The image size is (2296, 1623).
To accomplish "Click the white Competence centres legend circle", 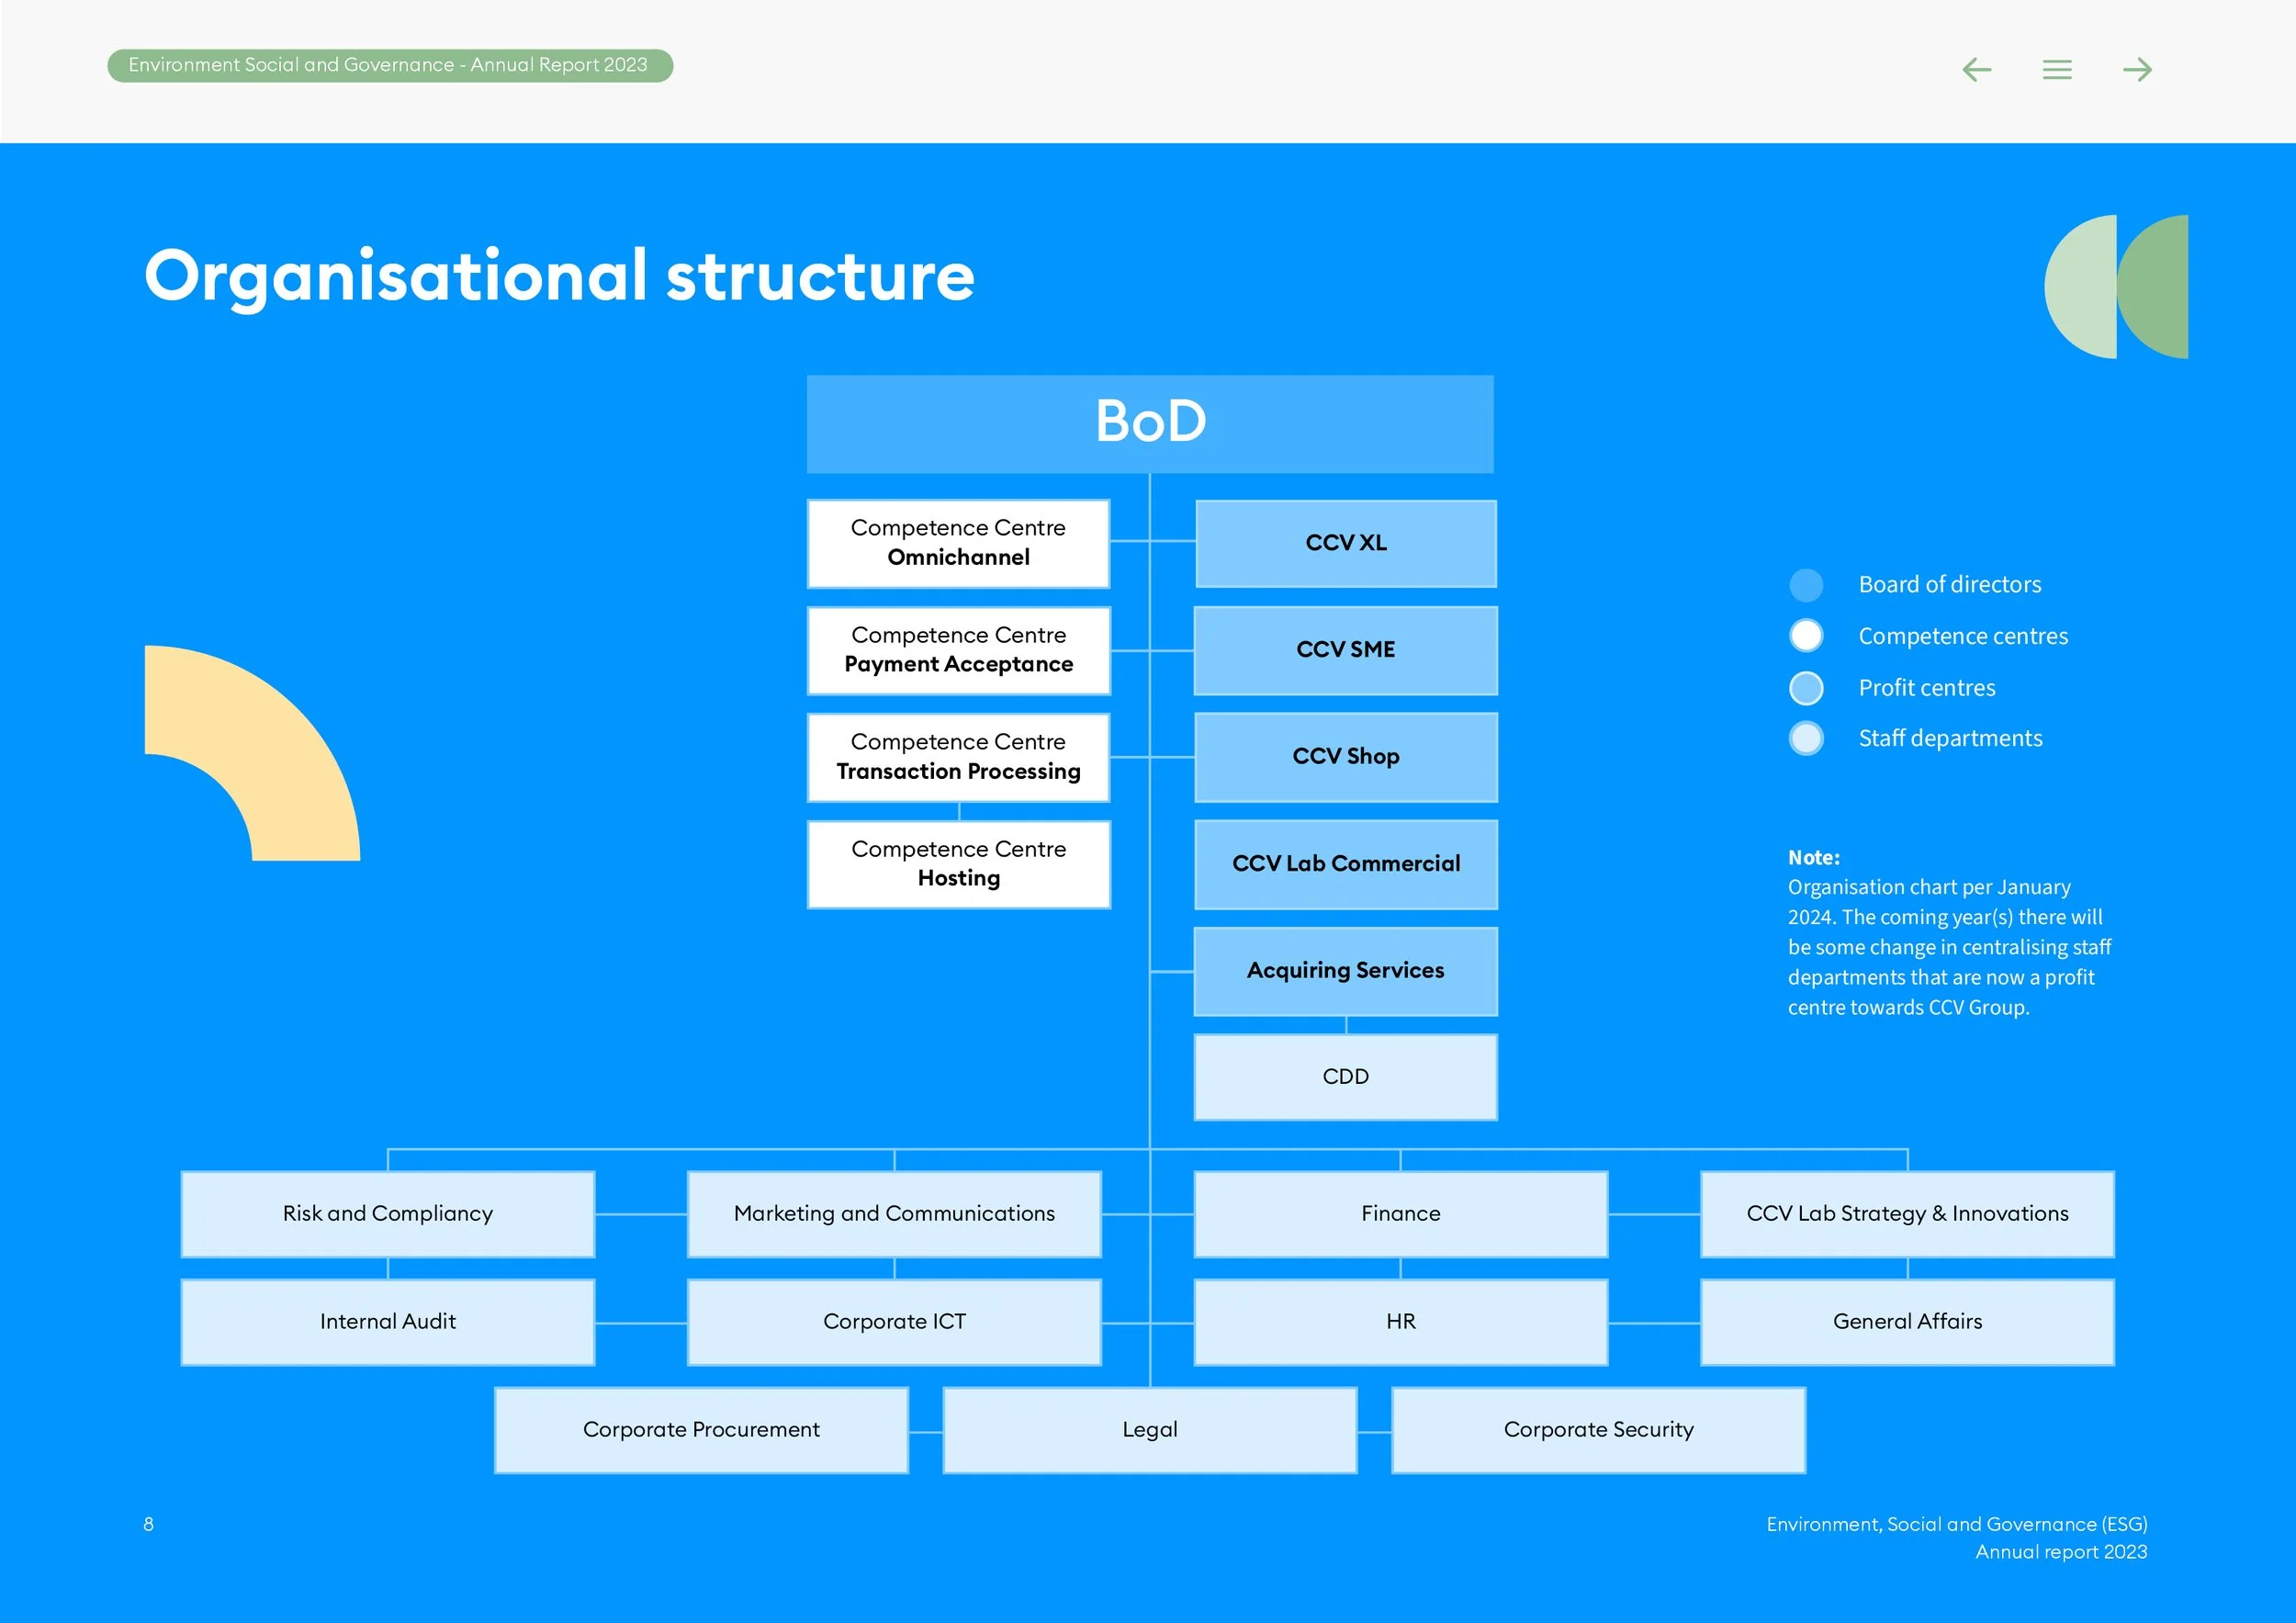I will [1806, 636].
